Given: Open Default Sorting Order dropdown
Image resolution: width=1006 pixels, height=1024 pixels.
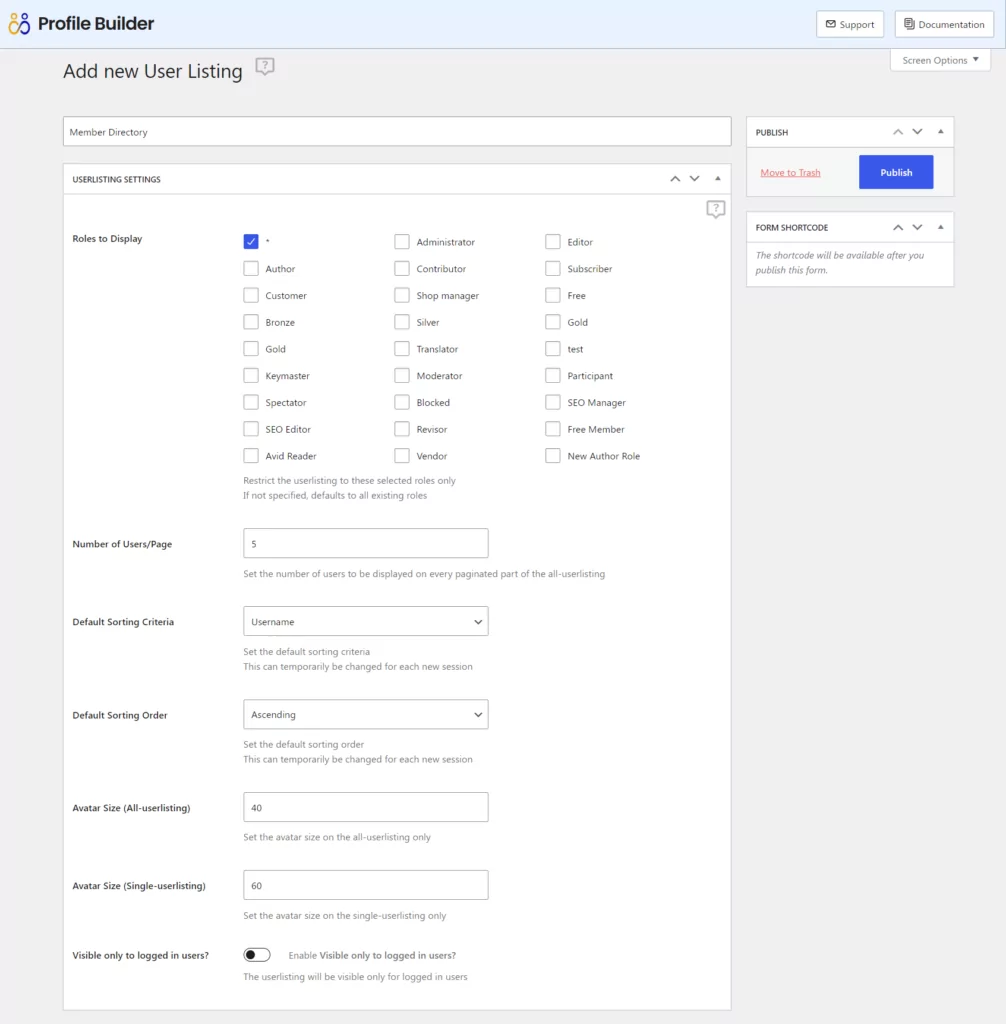Looking at the screenshot, I should click(x=366, y=714).
